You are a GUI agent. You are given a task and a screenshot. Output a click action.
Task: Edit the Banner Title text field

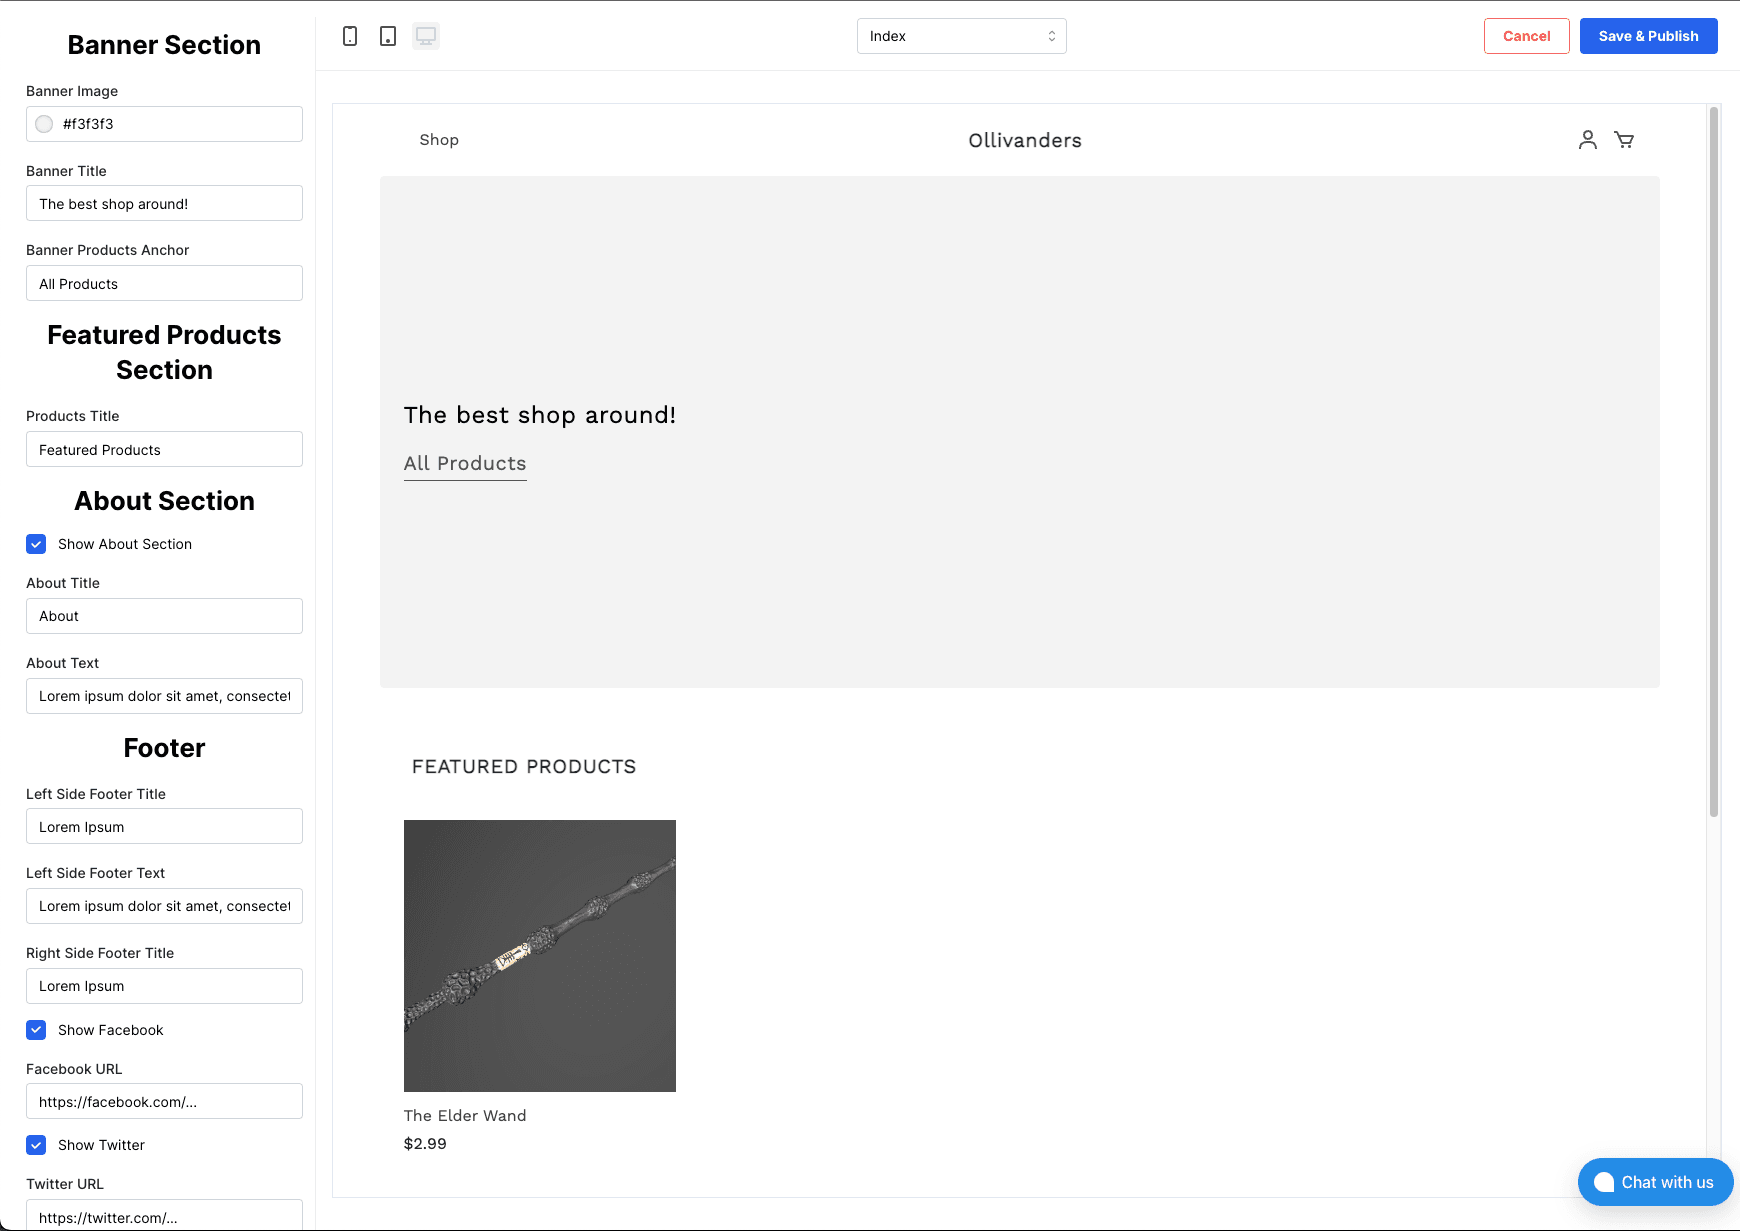(163, 203)
